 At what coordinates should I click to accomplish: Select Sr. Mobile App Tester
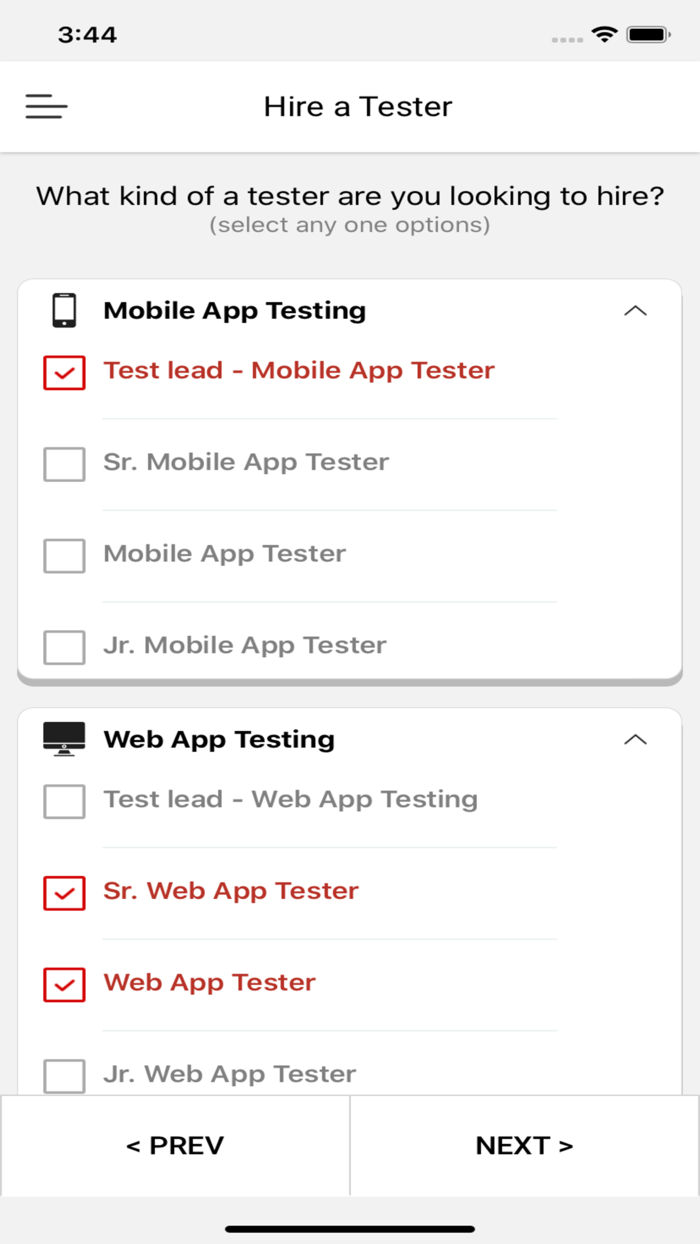pyautogui.click(x=64, y=464)
